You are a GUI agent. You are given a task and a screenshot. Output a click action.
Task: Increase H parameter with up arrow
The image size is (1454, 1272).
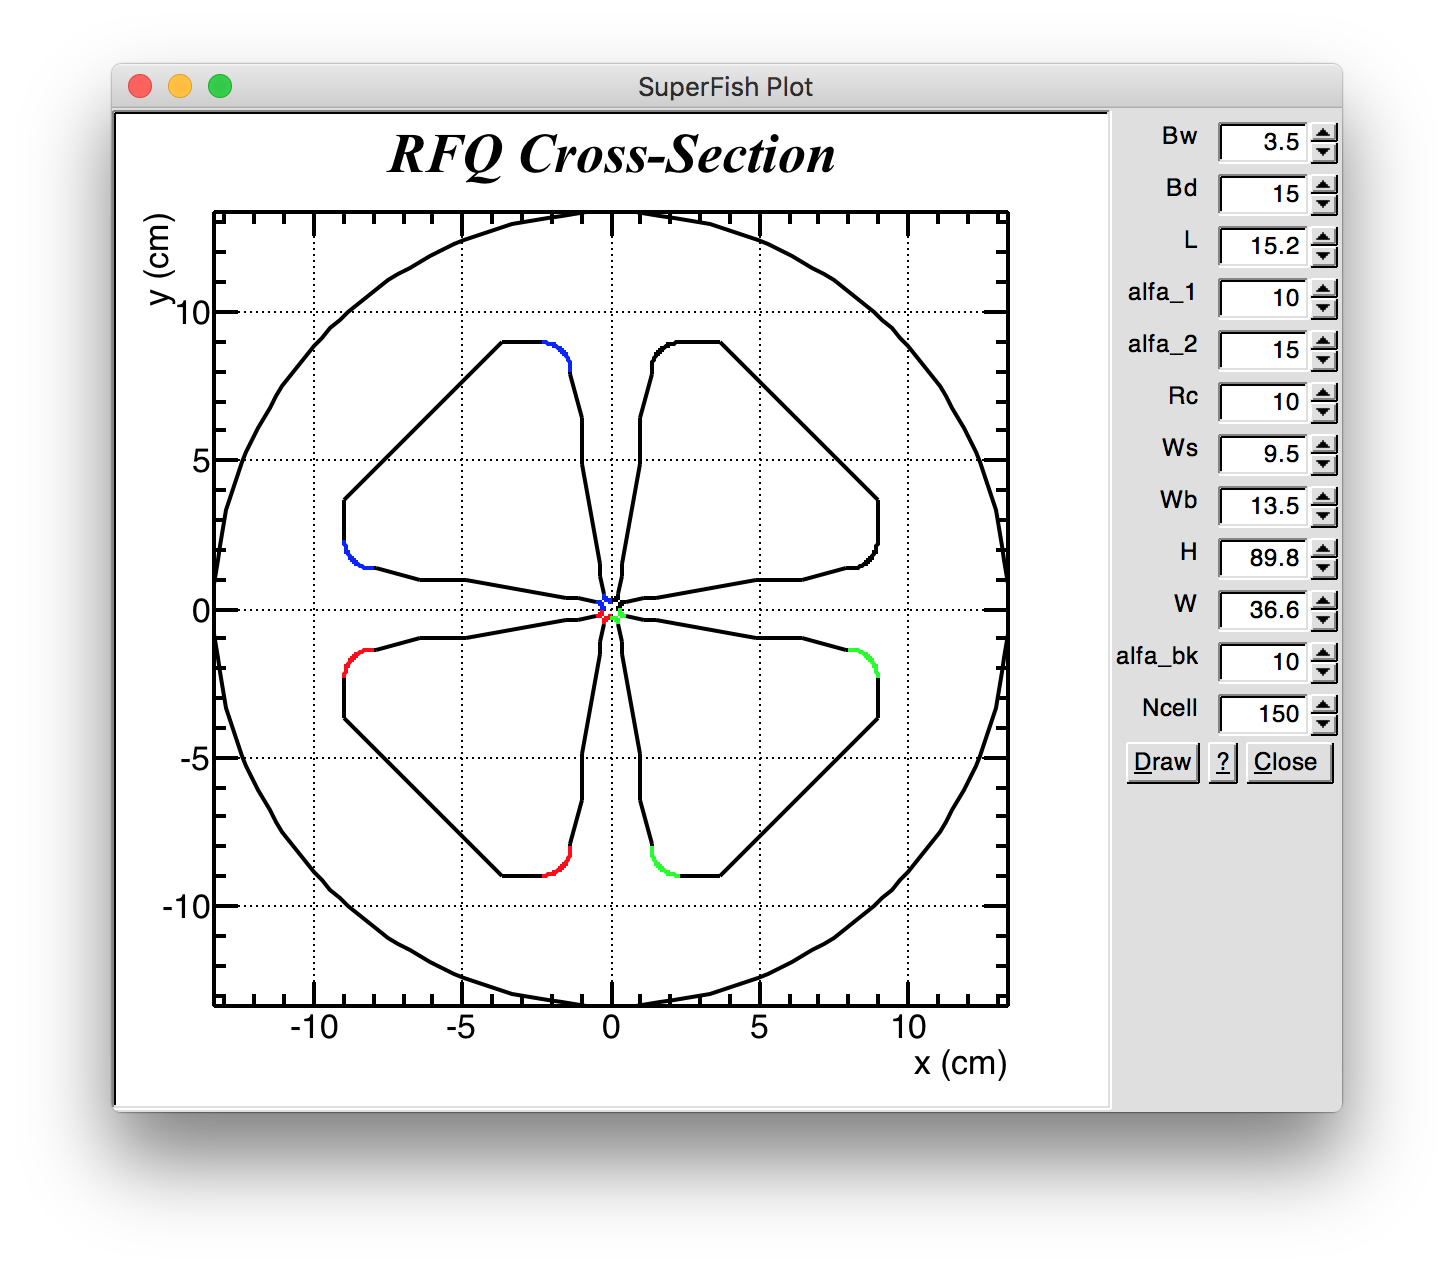pyautogui.click(x=1324, y=549)
